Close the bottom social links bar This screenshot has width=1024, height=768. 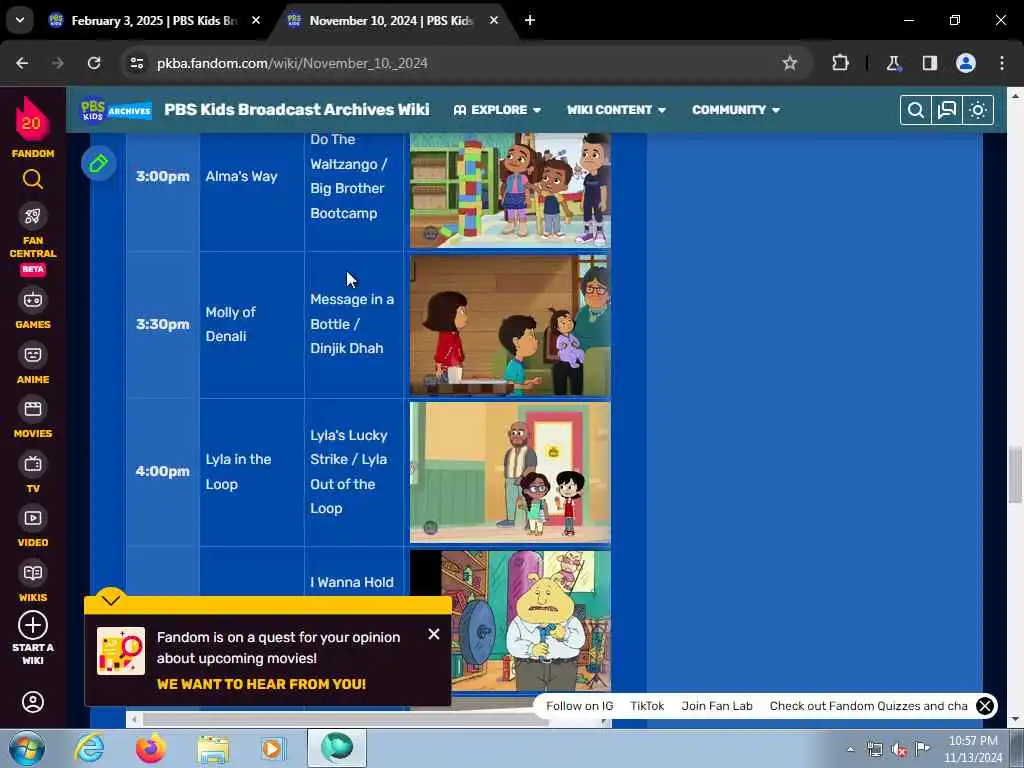click(x=984, y=706)
